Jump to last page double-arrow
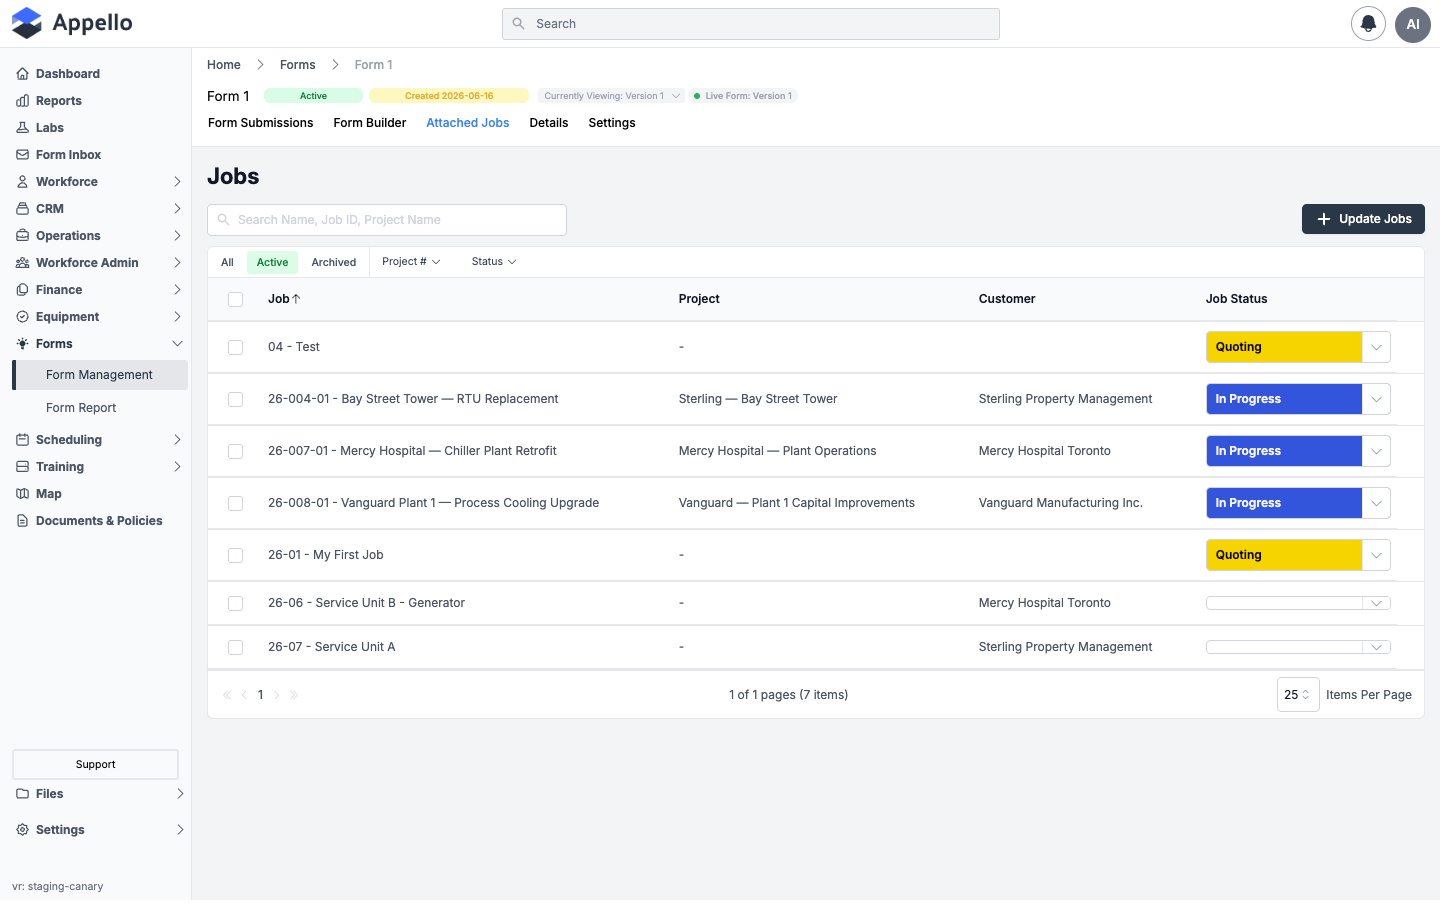The width and height of the screenshot is (1440, 918). coord(294,695)
